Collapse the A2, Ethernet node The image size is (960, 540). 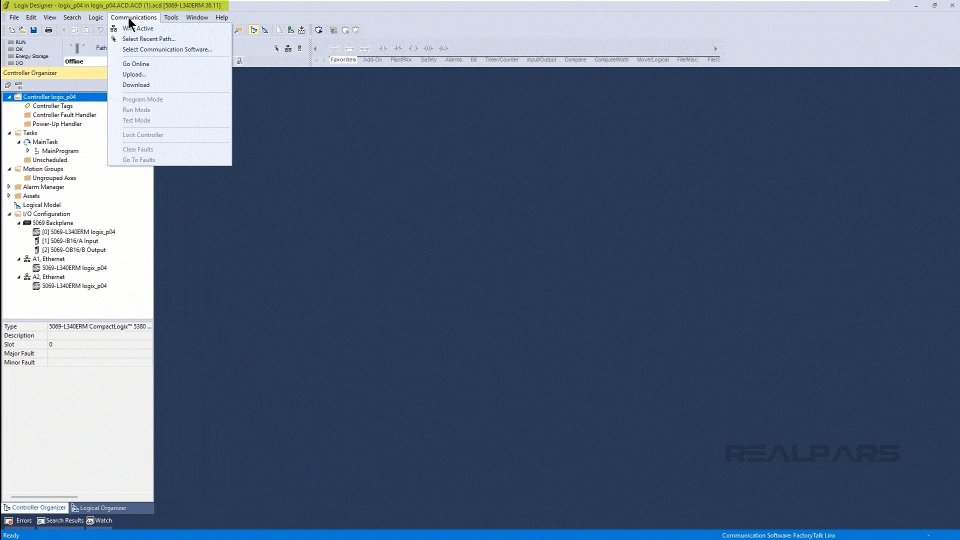(x=19, y=277)
